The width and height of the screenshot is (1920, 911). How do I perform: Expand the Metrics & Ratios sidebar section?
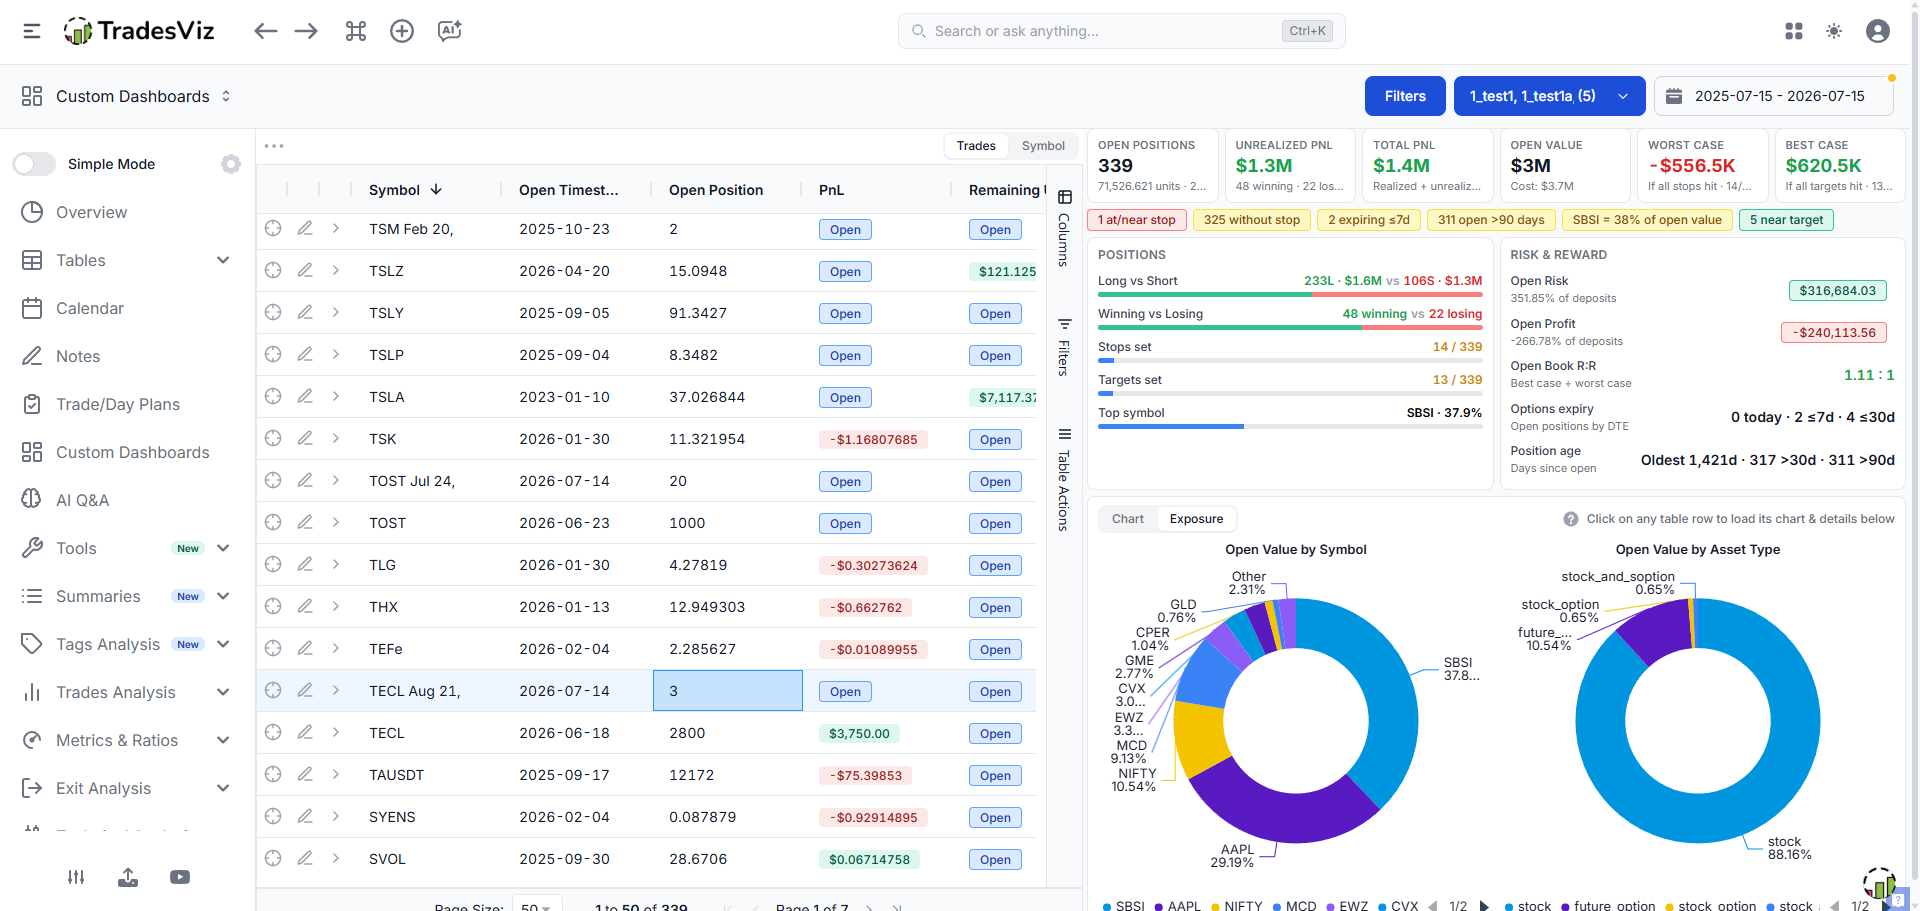pyautogui.click(x=223, y=740)
